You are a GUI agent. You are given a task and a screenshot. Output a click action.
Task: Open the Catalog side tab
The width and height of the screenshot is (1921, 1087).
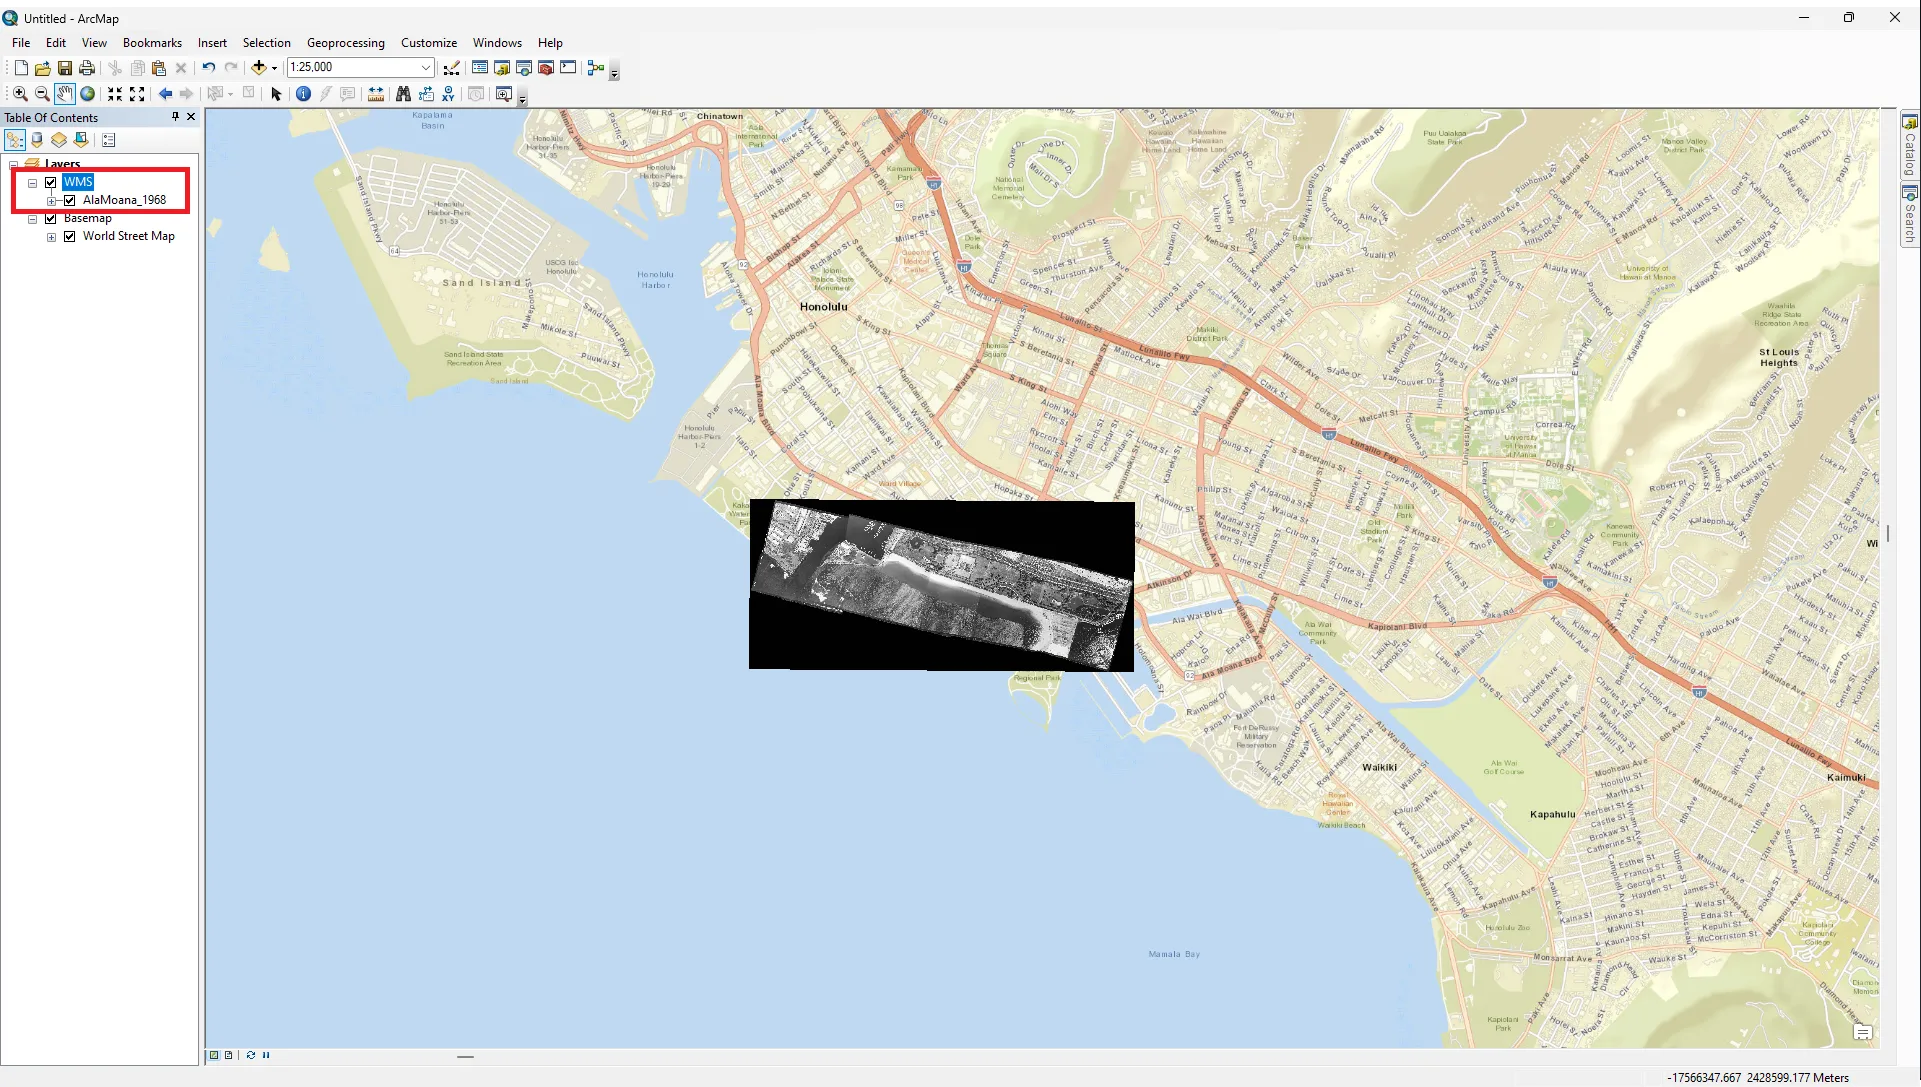tap(1909, 145)
